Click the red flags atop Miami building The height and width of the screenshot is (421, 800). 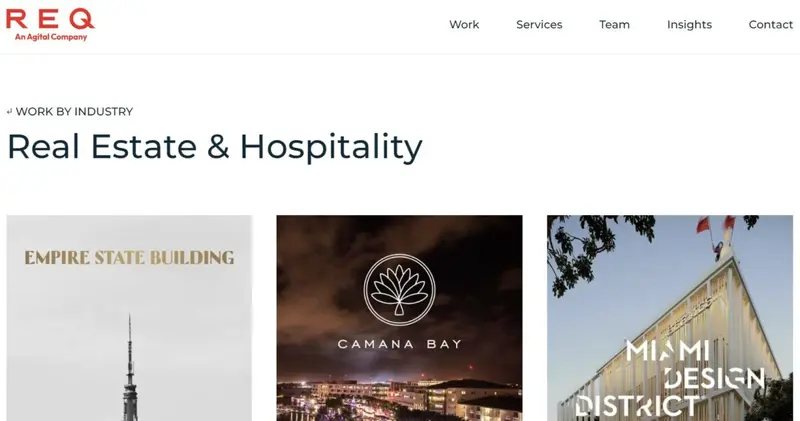[x=716, y=225]
